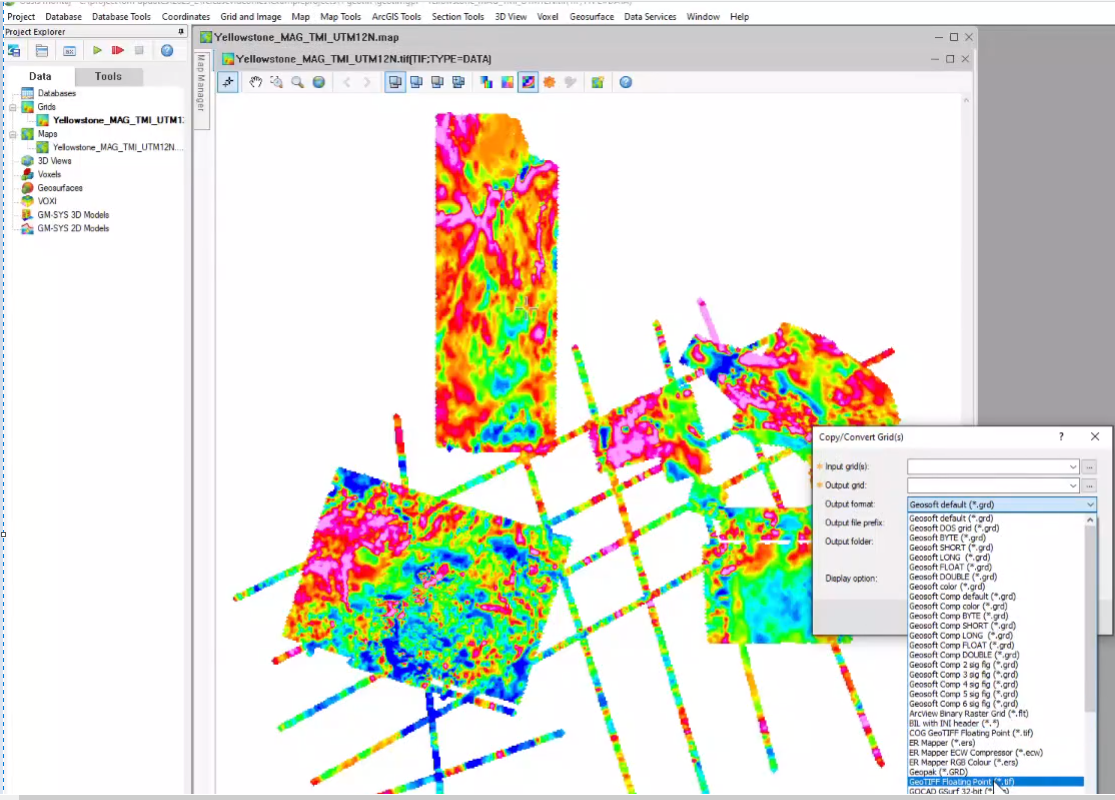Select the Pan hand tool
The image size is (1115, 800).
tap(255, 82)
